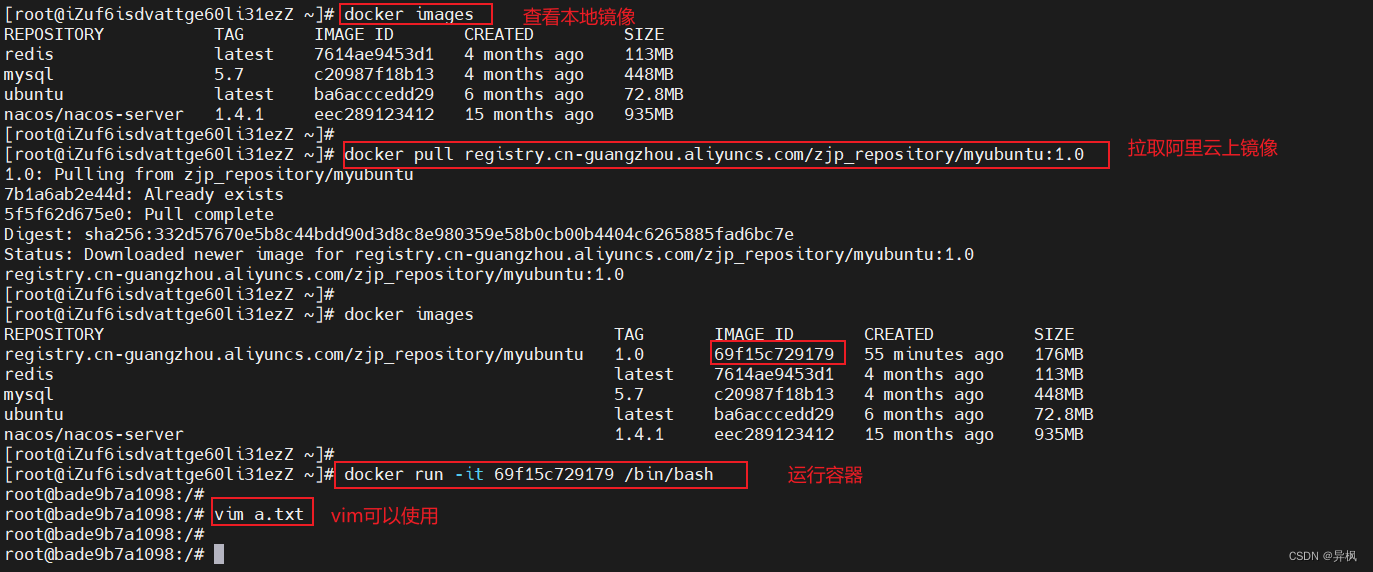Click the sha256 Digest line

tap(399, 234)
